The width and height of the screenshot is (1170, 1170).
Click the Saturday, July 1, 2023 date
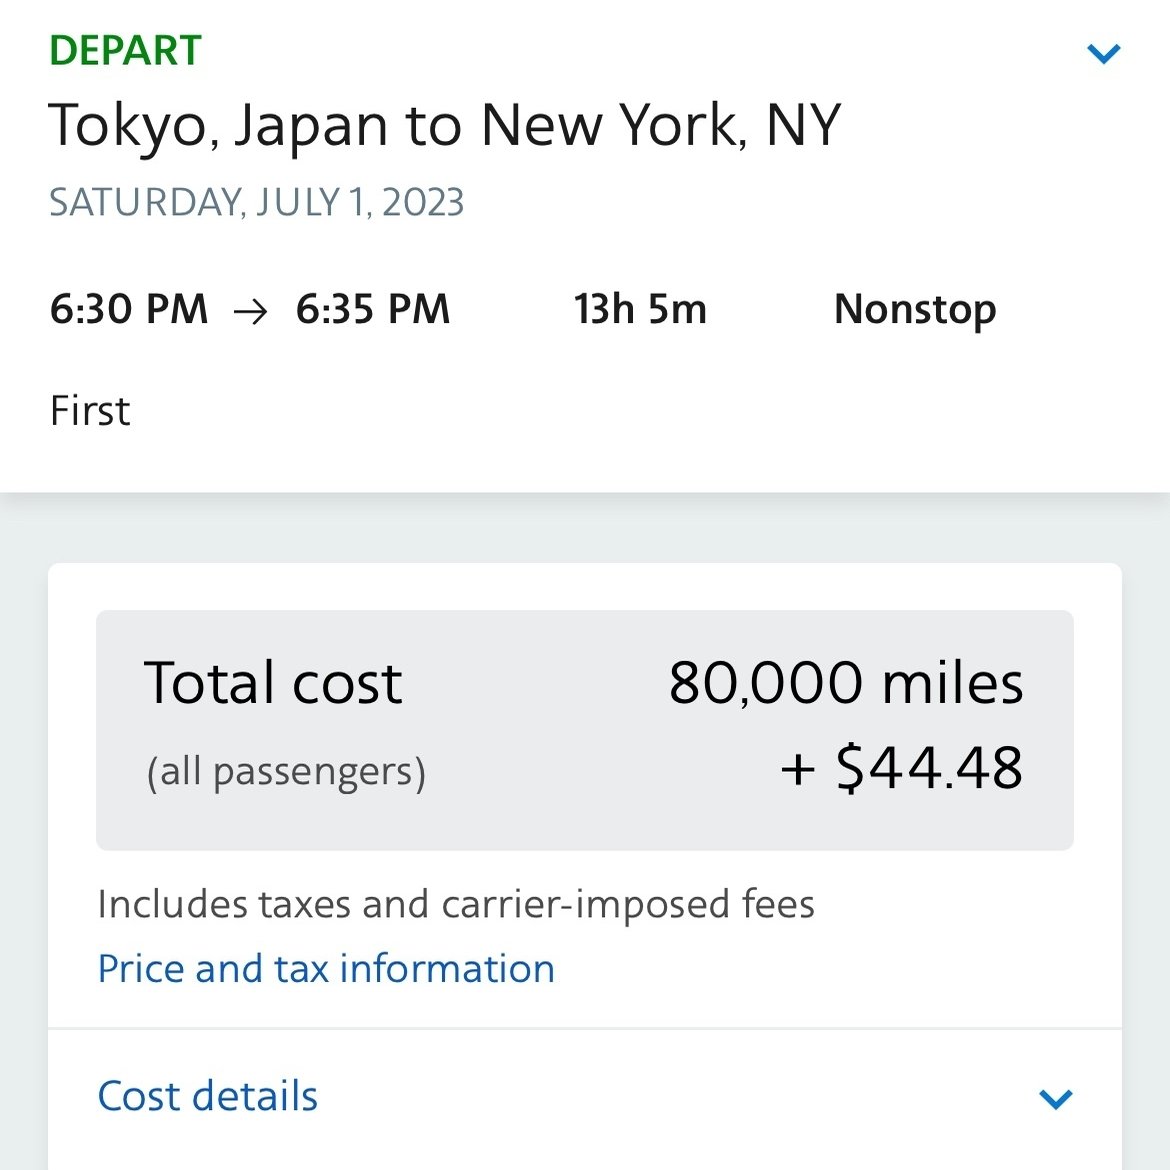click(257, 203)
